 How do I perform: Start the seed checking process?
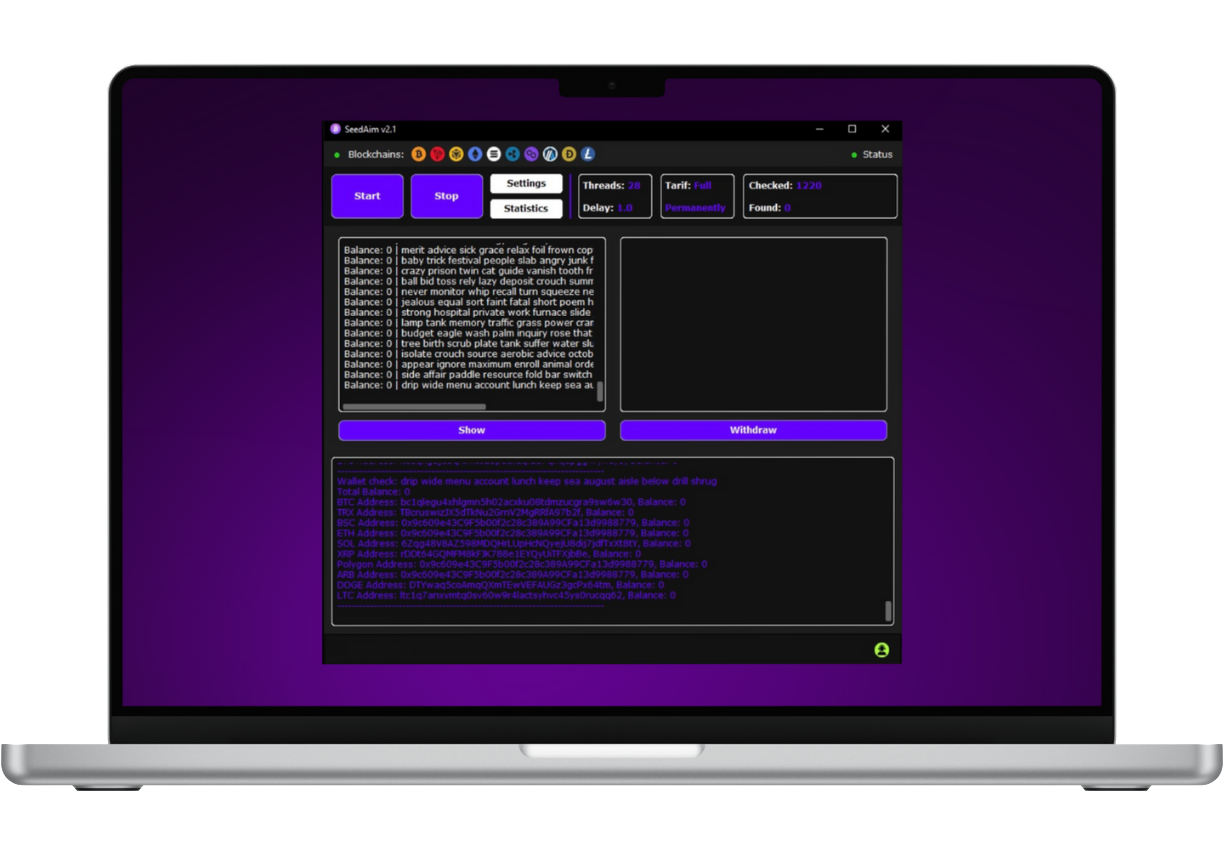(367, 196)
